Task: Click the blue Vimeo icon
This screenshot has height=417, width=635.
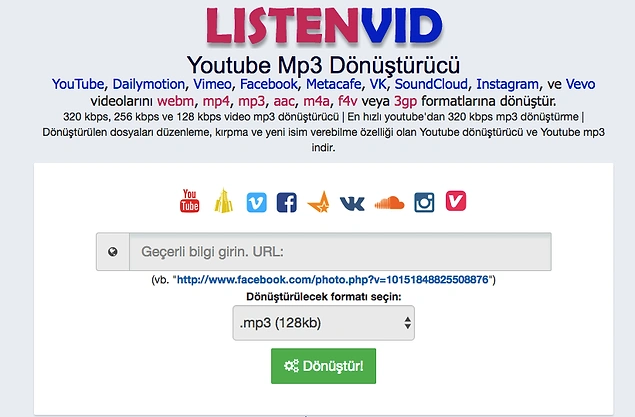Action: [257, 202]
